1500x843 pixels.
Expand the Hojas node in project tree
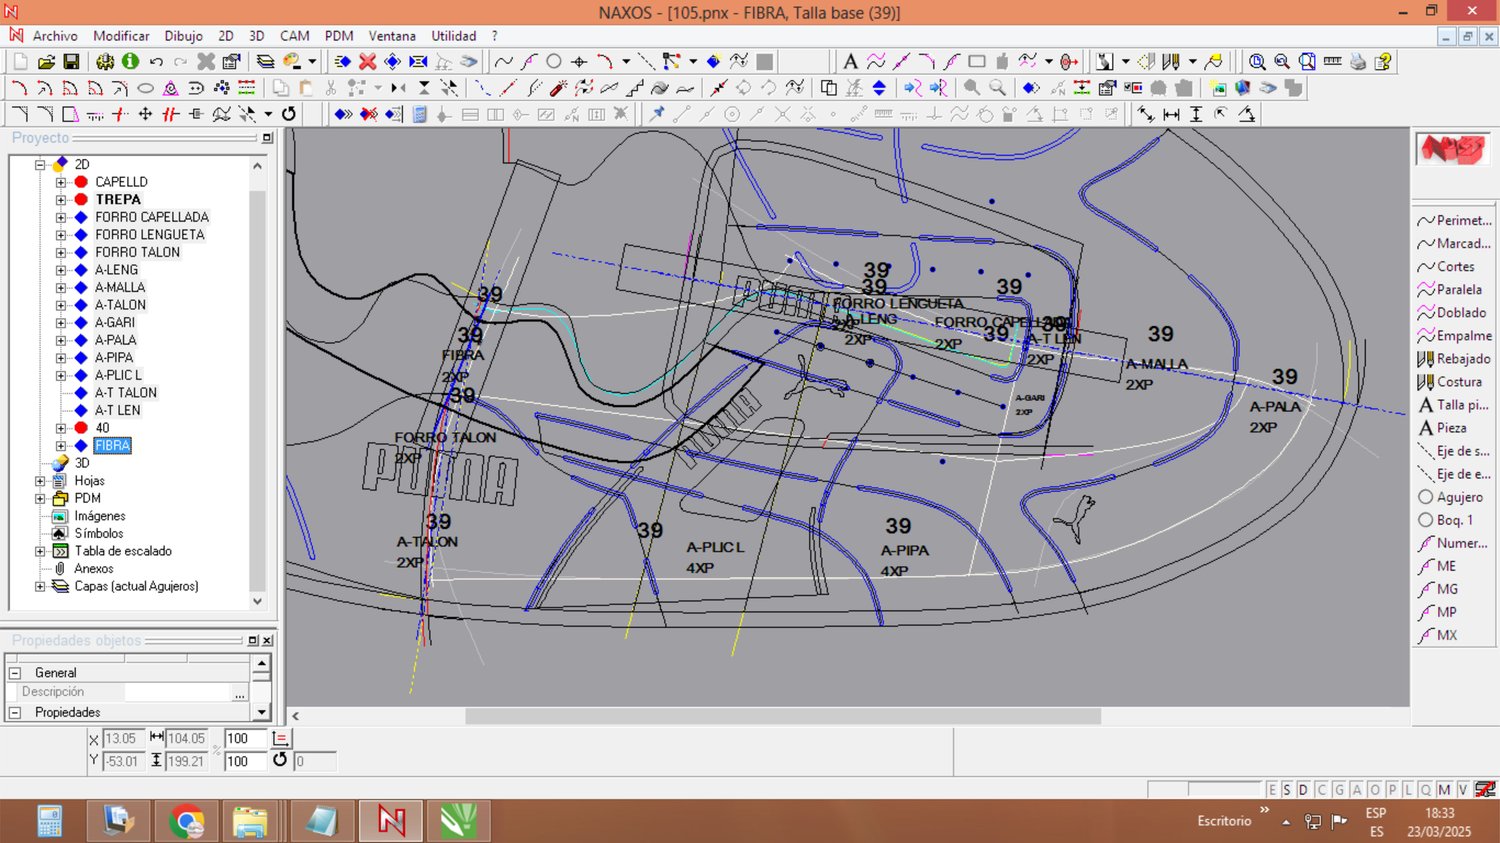[40, 481]
